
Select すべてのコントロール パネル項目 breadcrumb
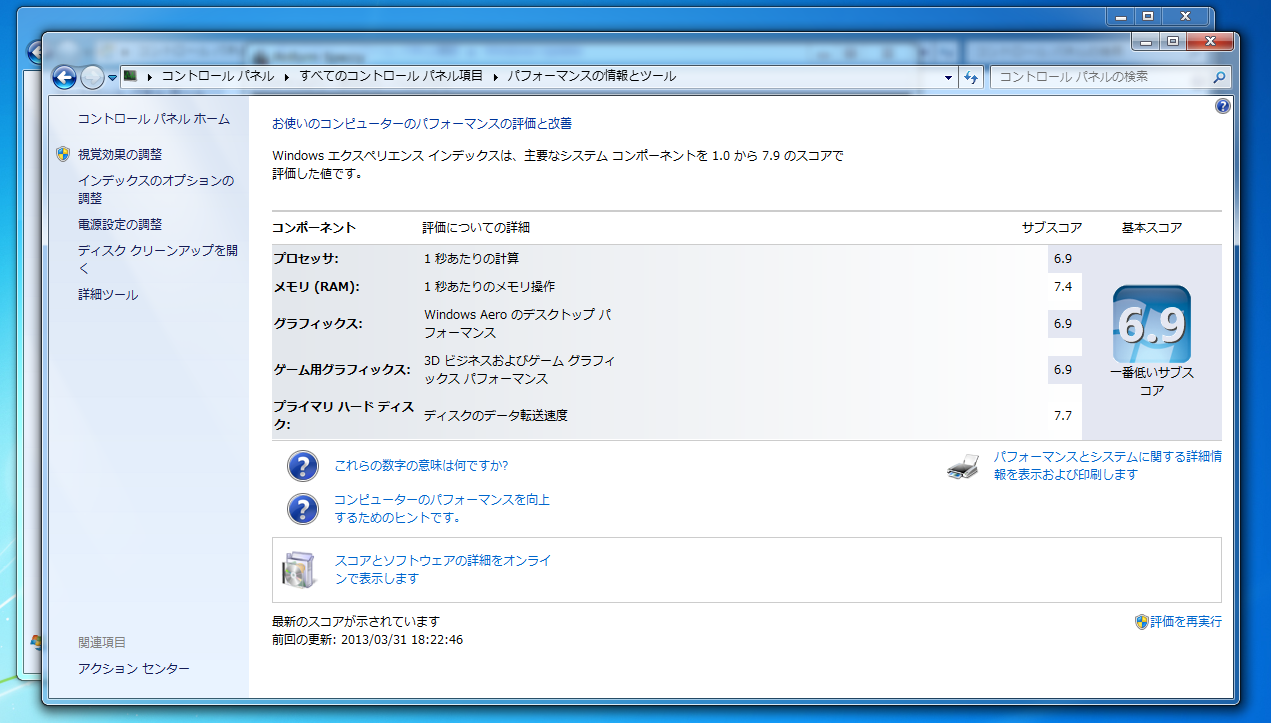pos(391,76)
